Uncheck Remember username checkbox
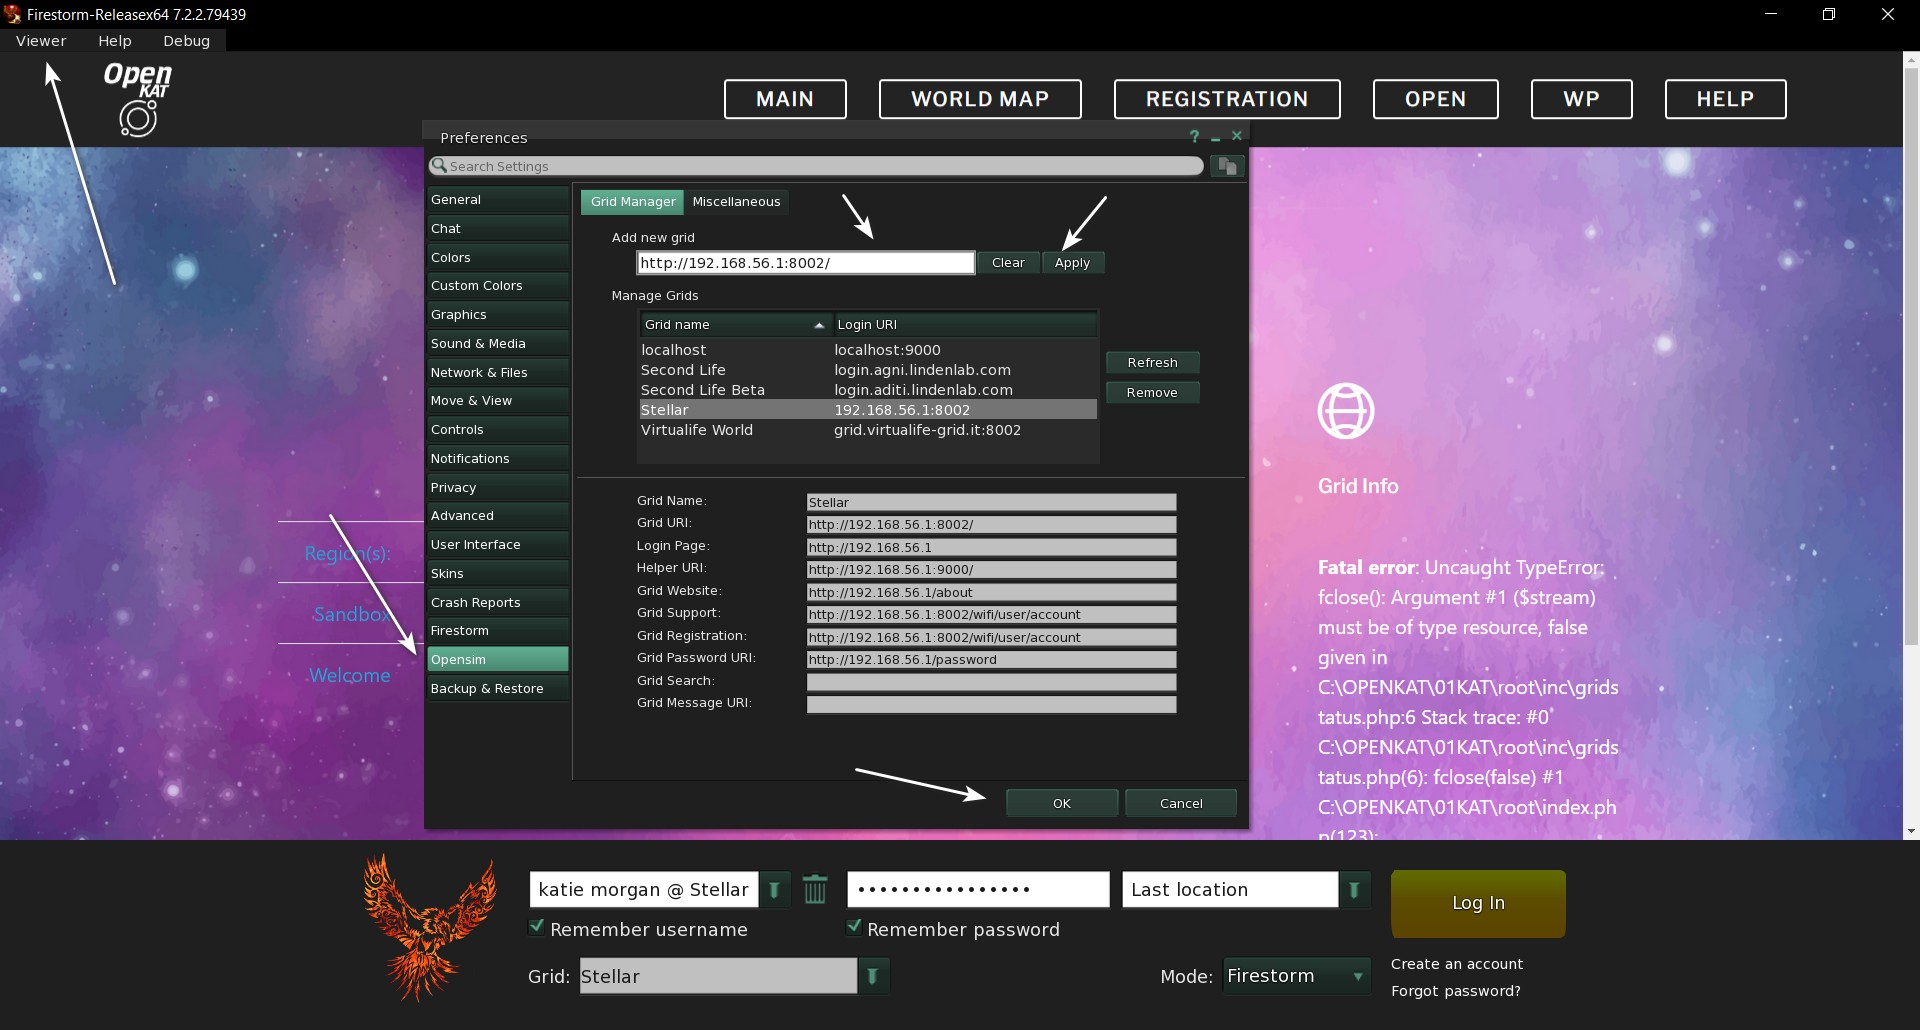 (x=537, y=928)
